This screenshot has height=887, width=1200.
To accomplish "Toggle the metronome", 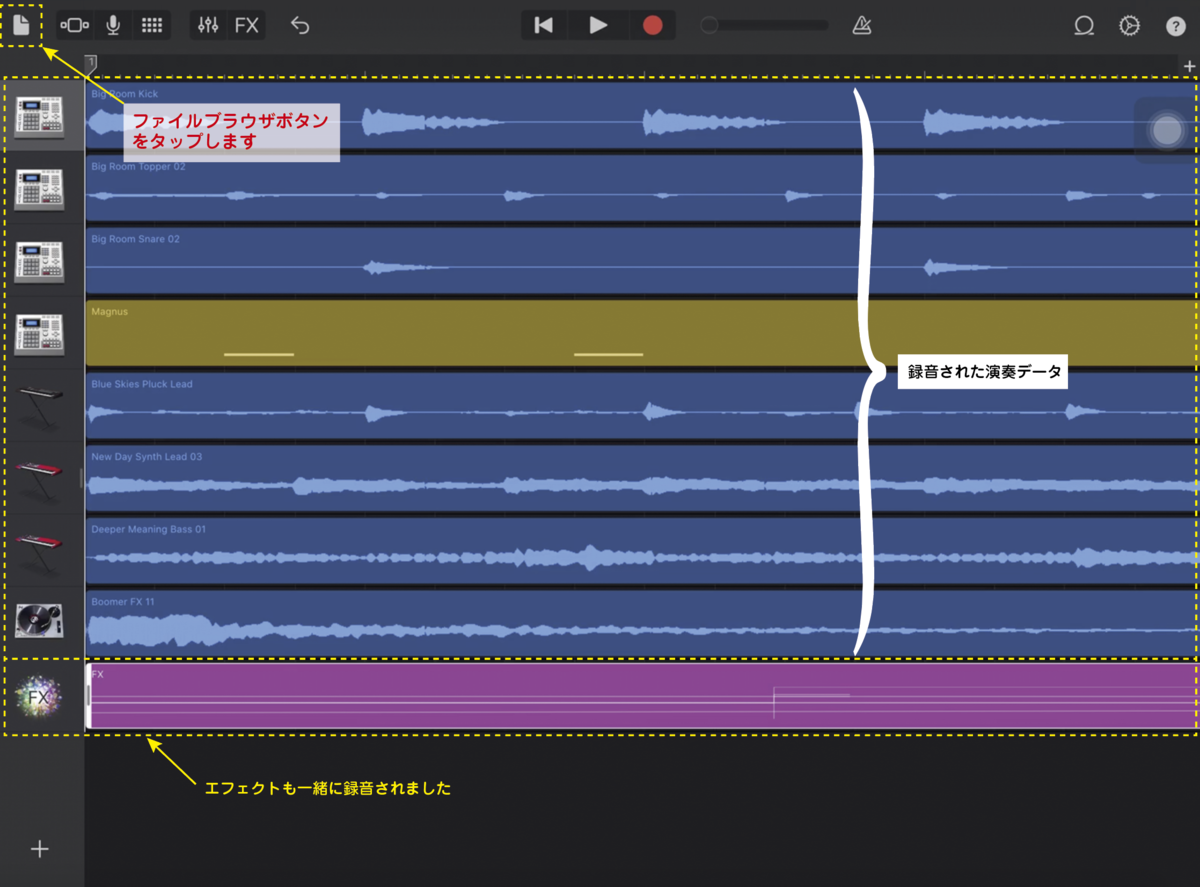I will point(861,25).
